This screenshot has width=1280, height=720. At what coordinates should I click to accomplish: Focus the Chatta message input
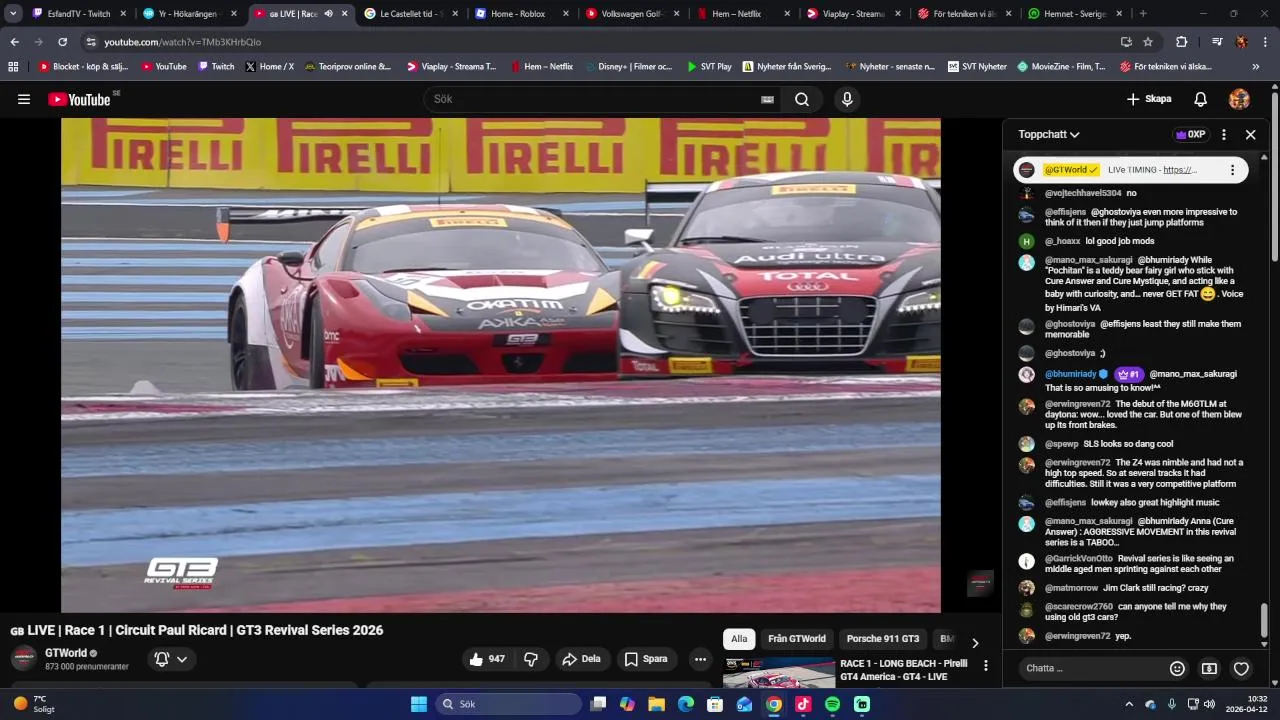click(x=1092, y=668)
